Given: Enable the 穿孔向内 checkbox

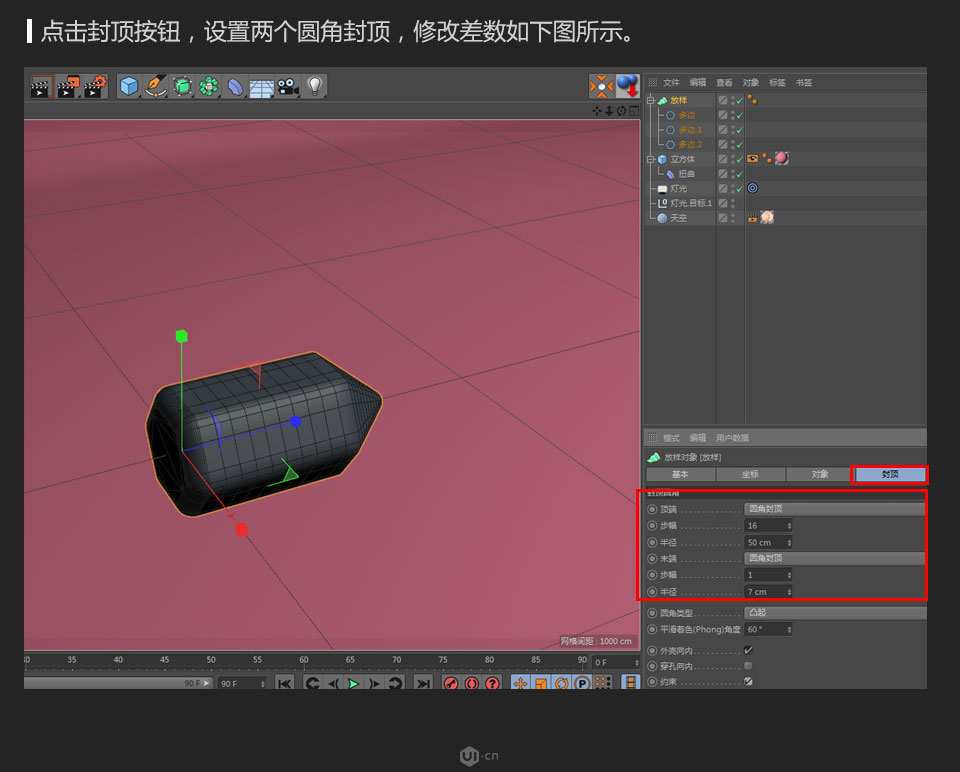Looking at the screenshot, I should [x=747, y=665].
